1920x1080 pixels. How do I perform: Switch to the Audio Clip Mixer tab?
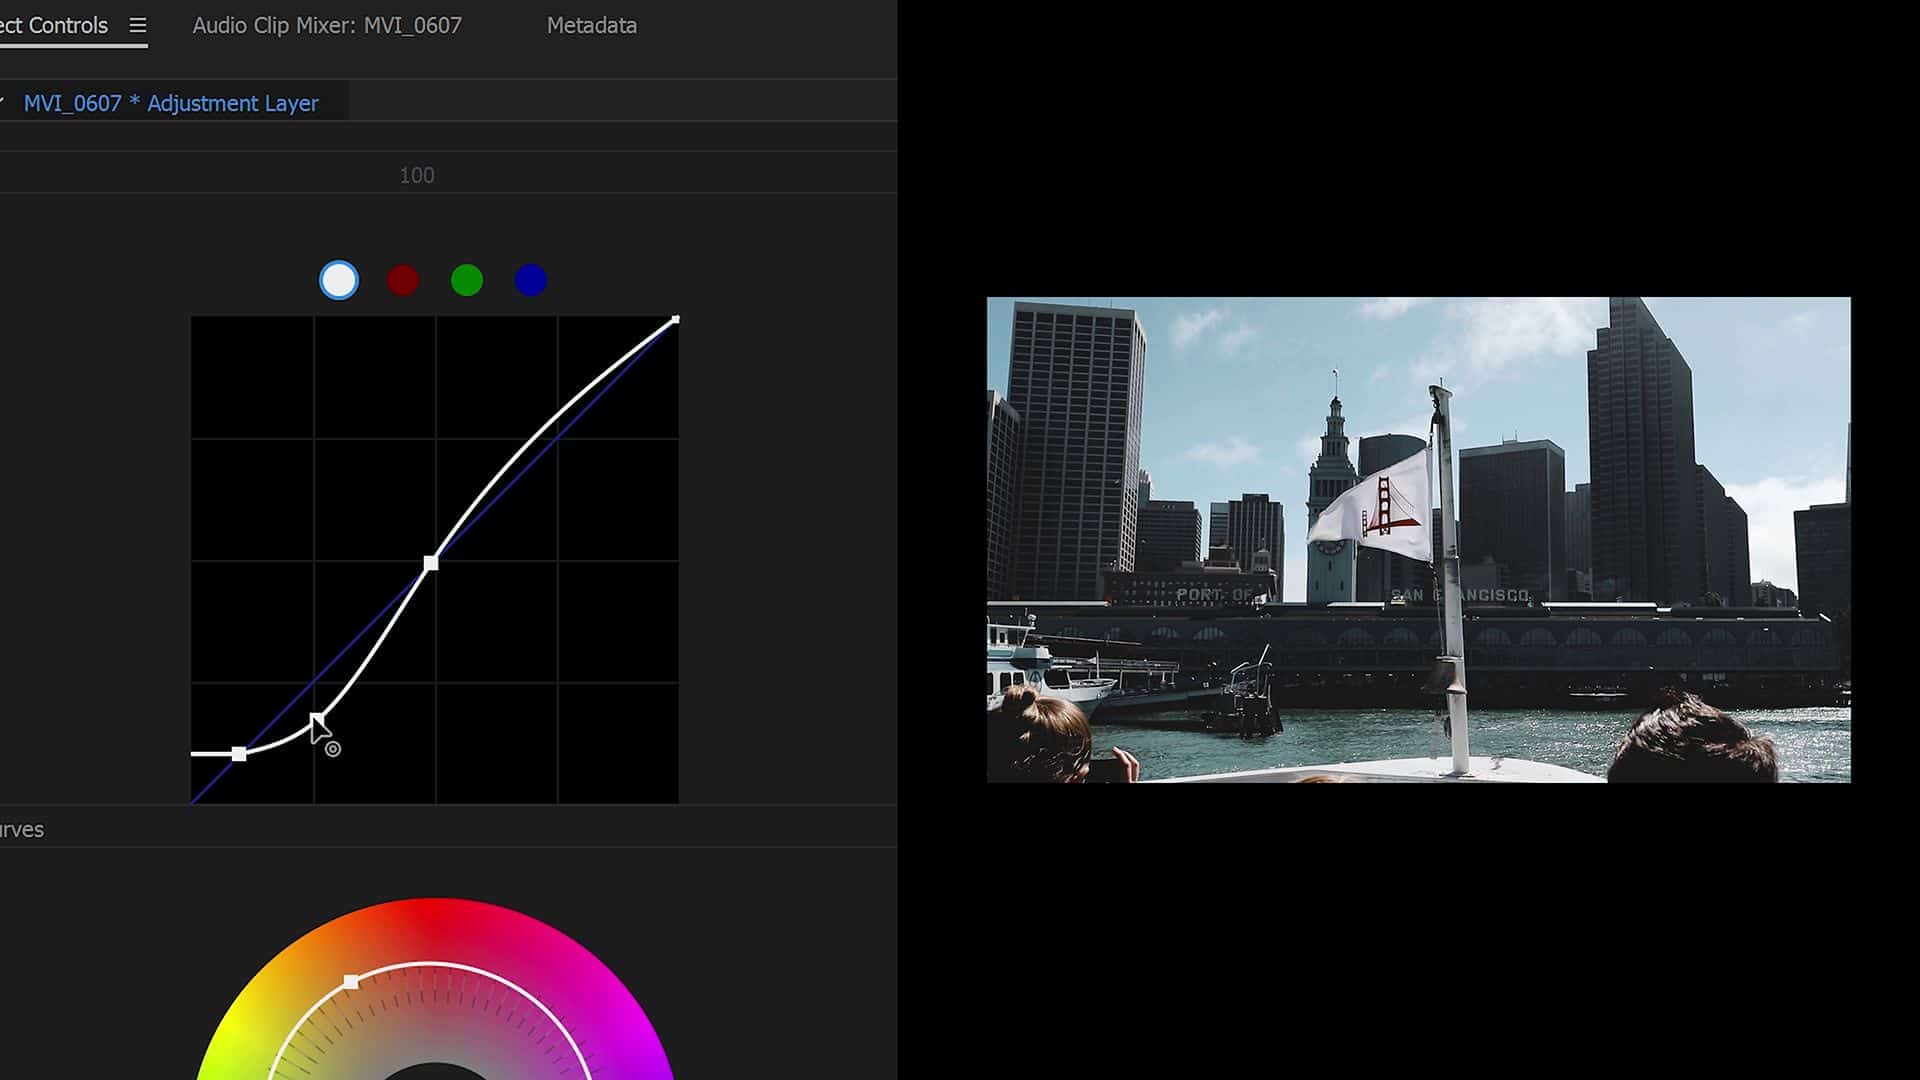(x=327, y=26)
